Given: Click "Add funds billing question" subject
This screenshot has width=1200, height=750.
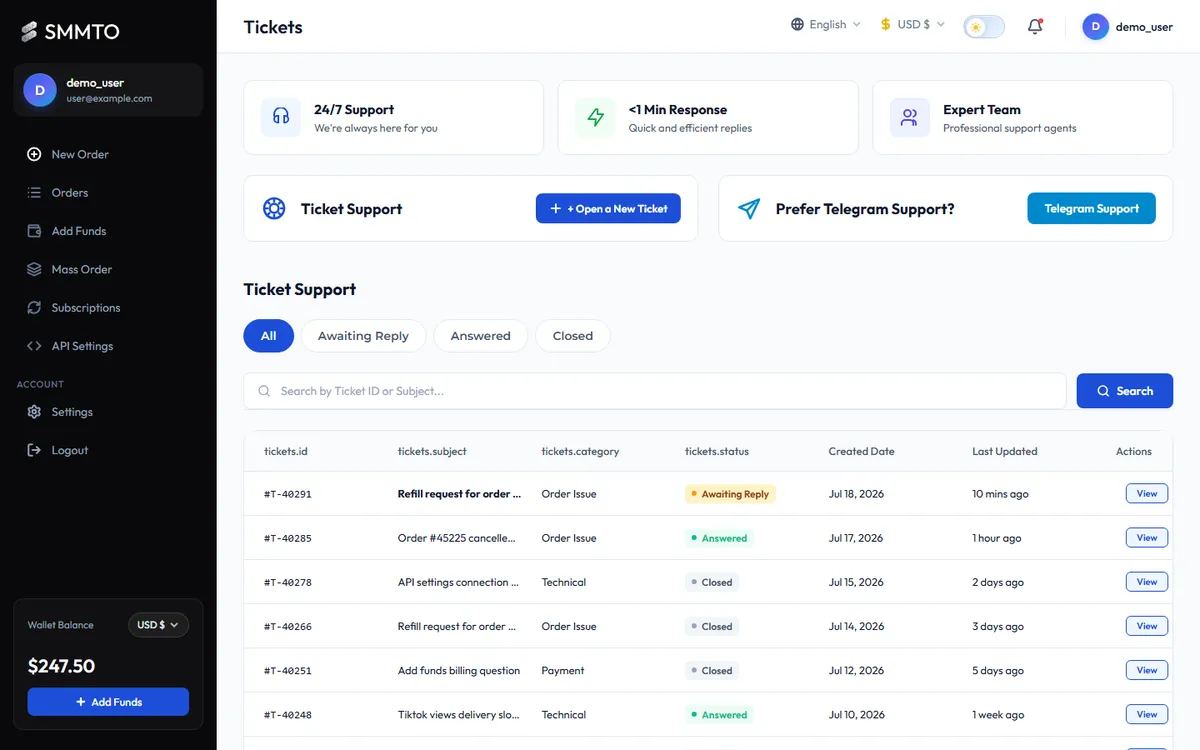Looking at the screenshot, I should (x=459, y=671).
